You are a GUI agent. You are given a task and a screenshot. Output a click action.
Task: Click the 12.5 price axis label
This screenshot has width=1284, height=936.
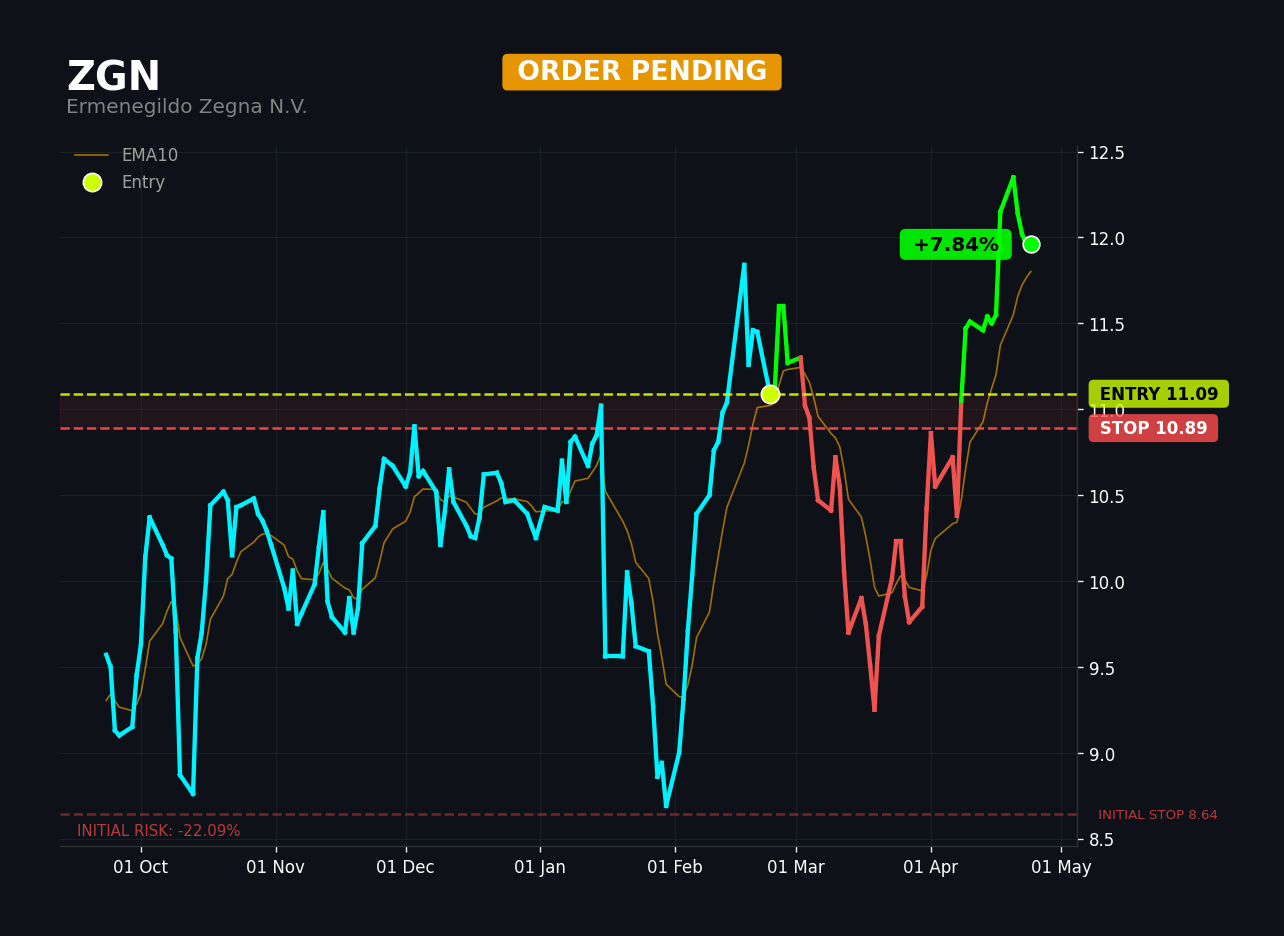coord(1107,153)
